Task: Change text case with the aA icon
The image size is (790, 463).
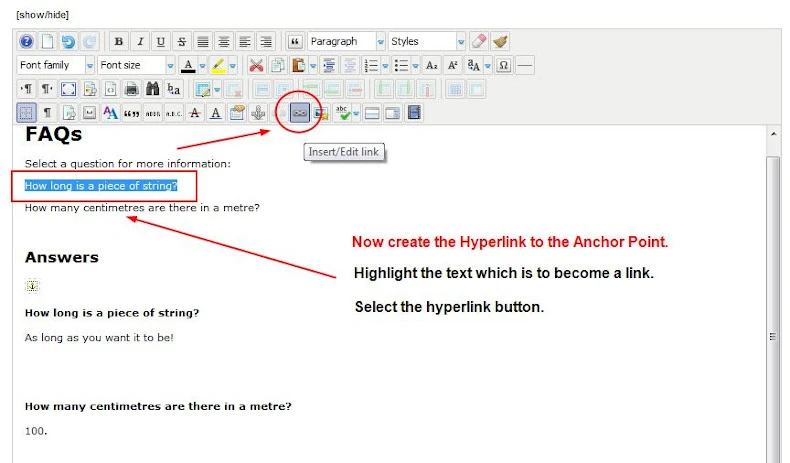Action: (474, 65)
